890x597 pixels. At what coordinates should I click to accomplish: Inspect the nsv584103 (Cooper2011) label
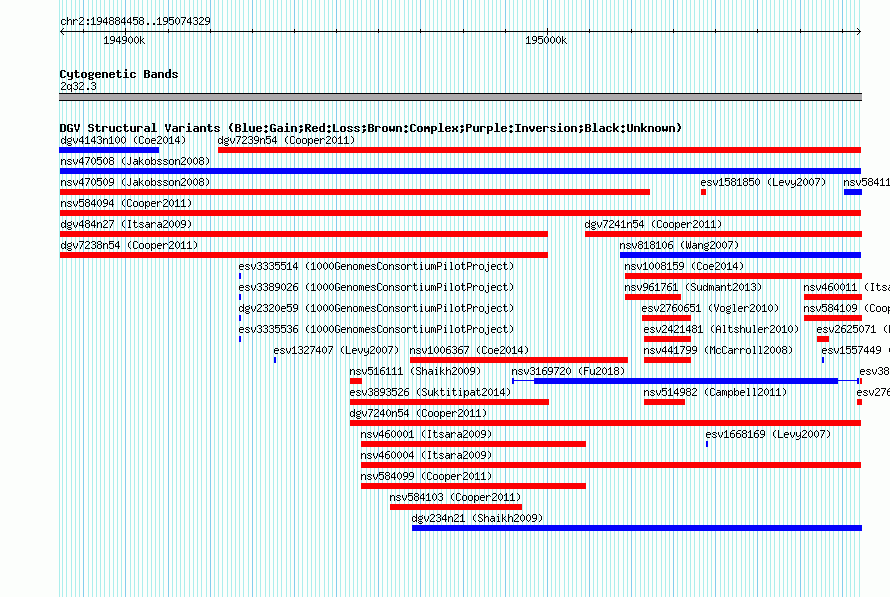click(455, 497)
